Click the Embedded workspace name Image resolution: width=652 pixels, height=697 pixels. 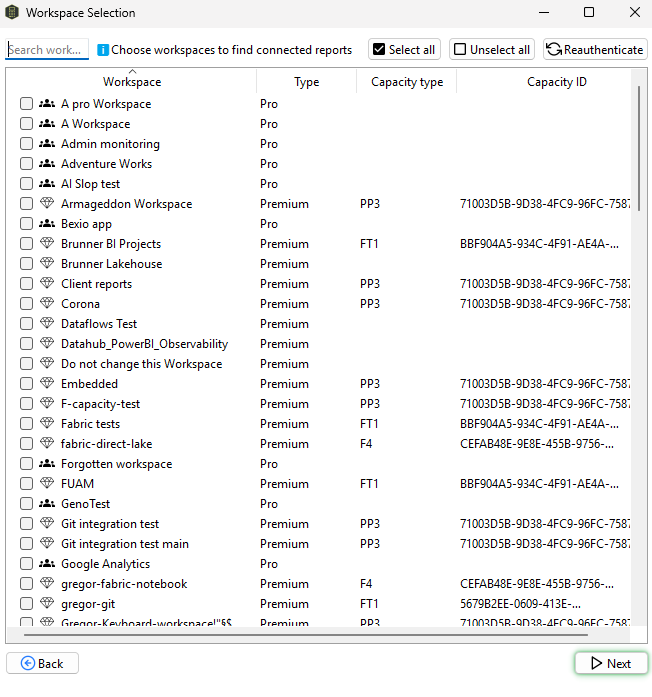pos(89,384)
